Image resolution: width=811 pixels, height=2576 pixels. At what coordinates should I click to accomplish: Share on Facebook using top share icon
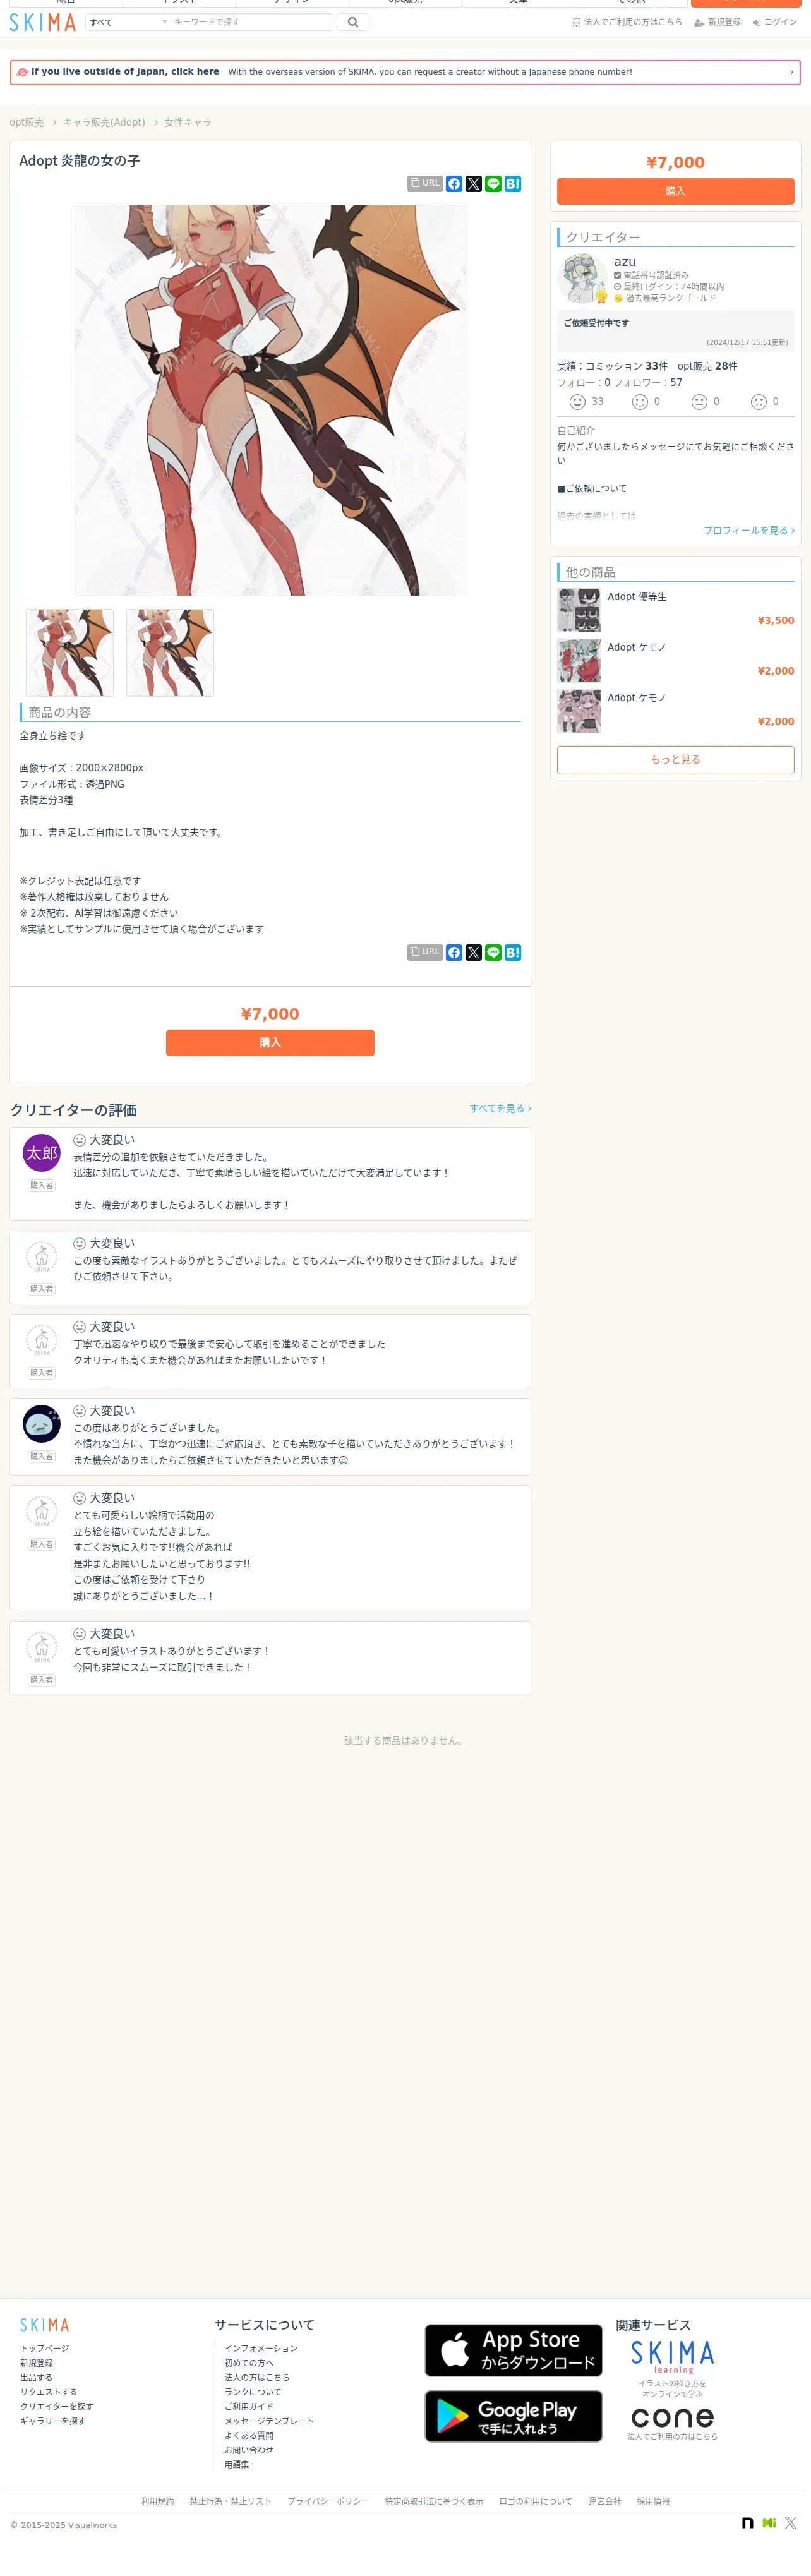pyautogui.click(x=454, y=184)
